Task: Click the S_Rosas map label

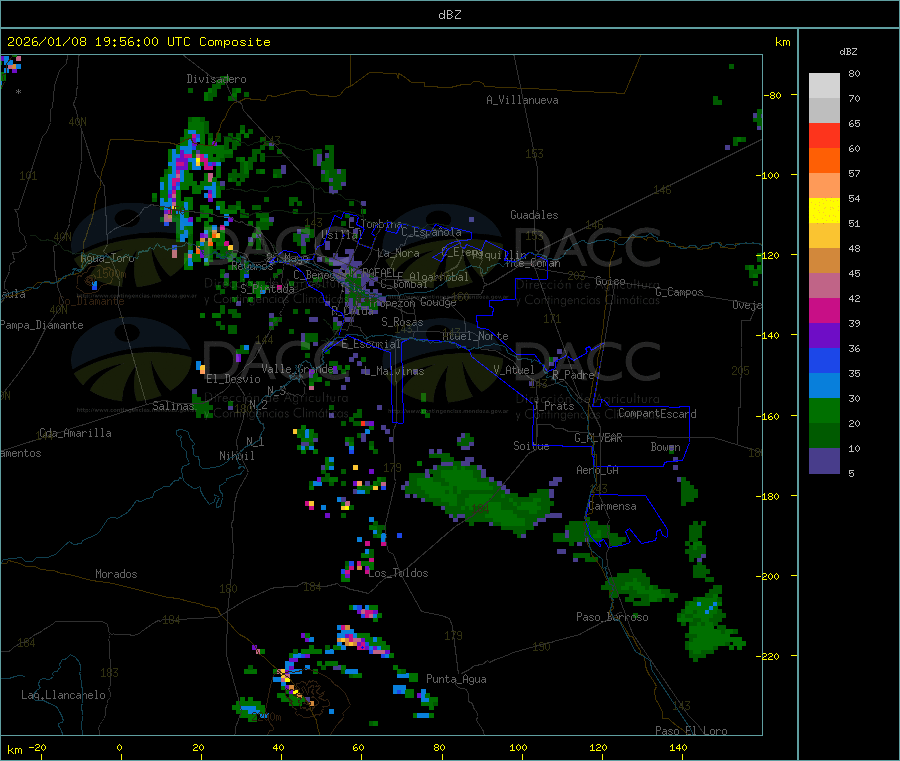Action: [402, 323]
